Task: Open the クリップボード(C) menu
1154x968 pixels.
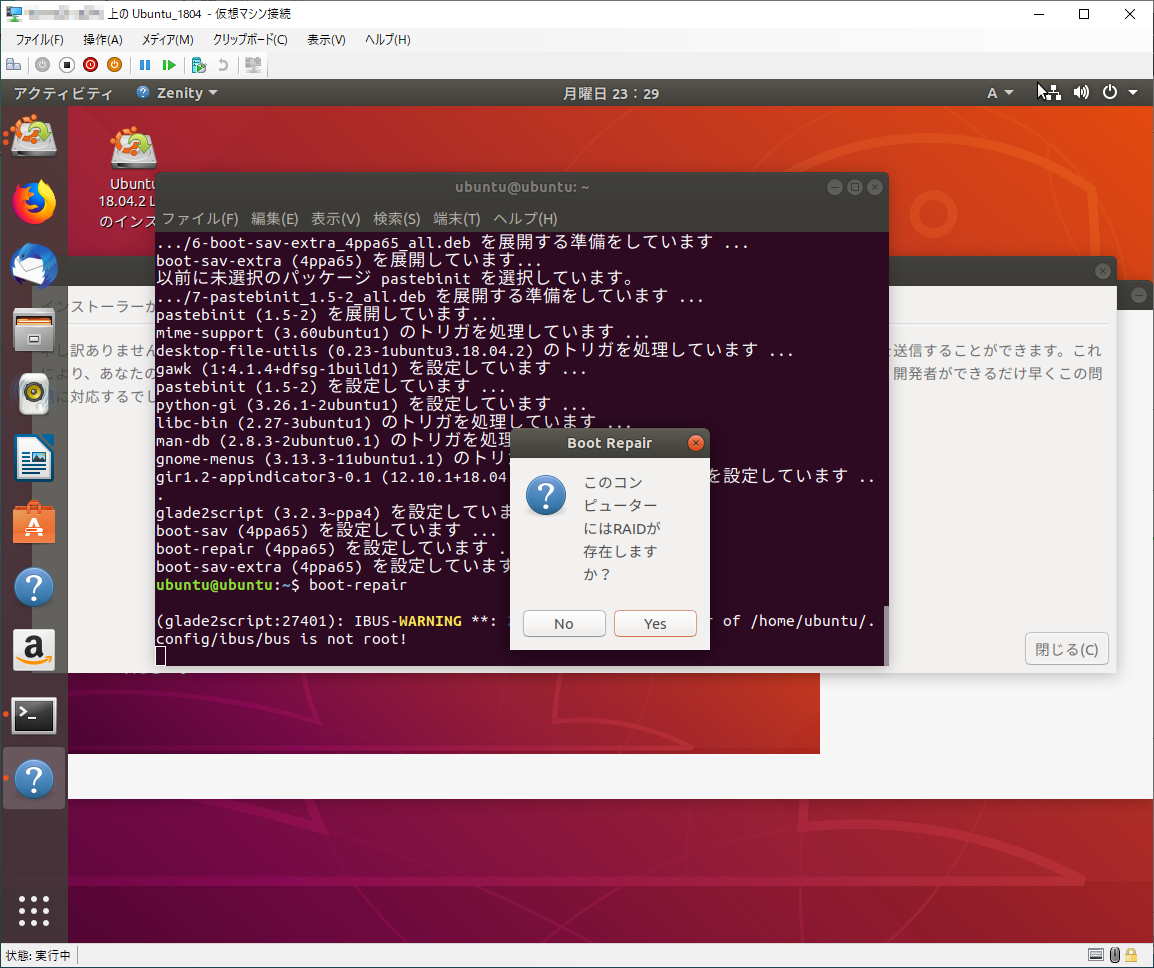Action: coord(250,40)
